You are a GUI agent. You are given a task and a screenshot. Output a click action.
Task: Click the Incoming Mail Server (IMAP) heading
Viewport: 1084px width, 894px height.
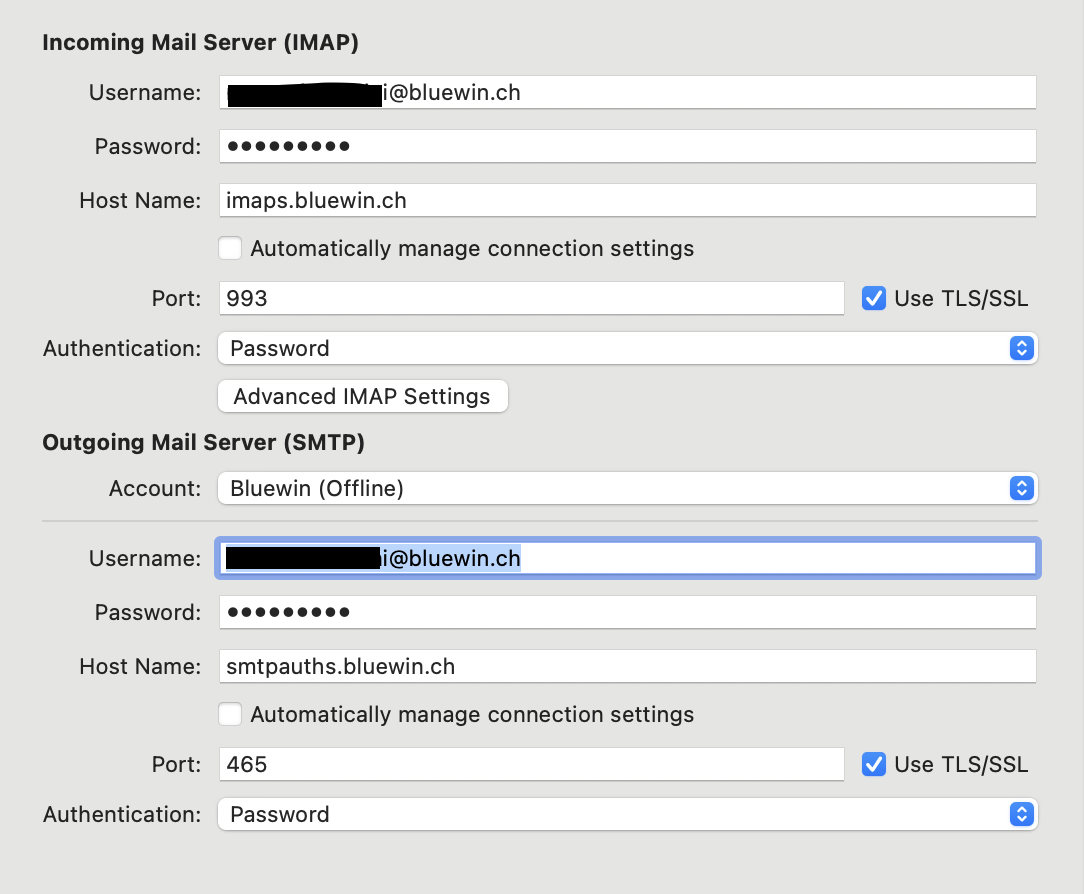(x=200, y=43)
